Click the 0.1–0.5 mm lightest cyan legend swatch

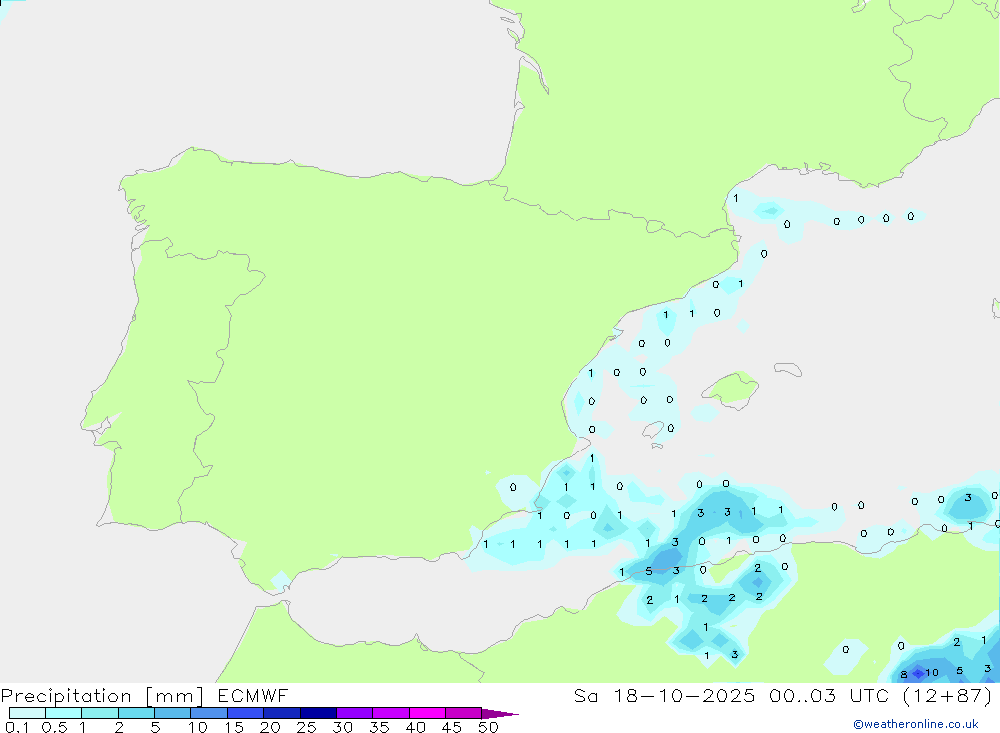click(x=27, y=713)
